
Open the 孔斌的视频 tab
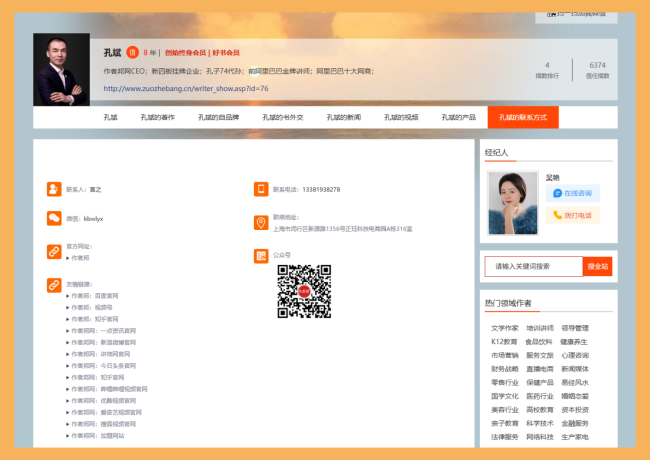point(399,117)
